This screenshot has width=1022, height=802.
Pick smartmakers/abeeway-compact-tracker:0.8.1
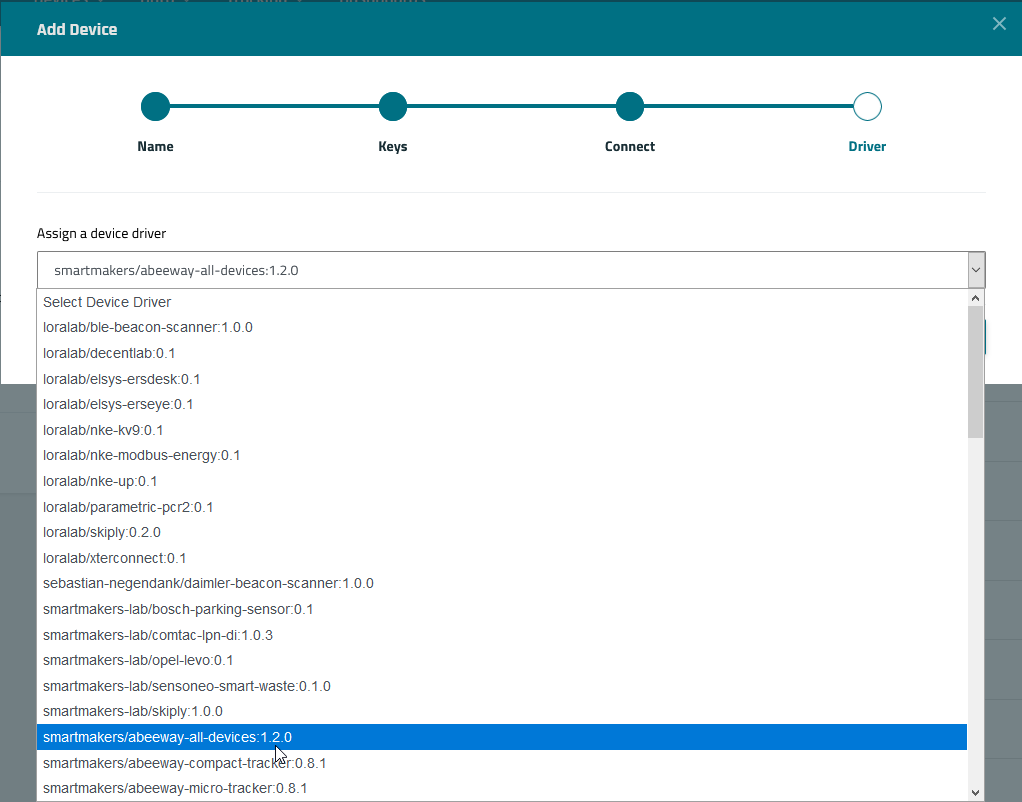click(184, 763)
